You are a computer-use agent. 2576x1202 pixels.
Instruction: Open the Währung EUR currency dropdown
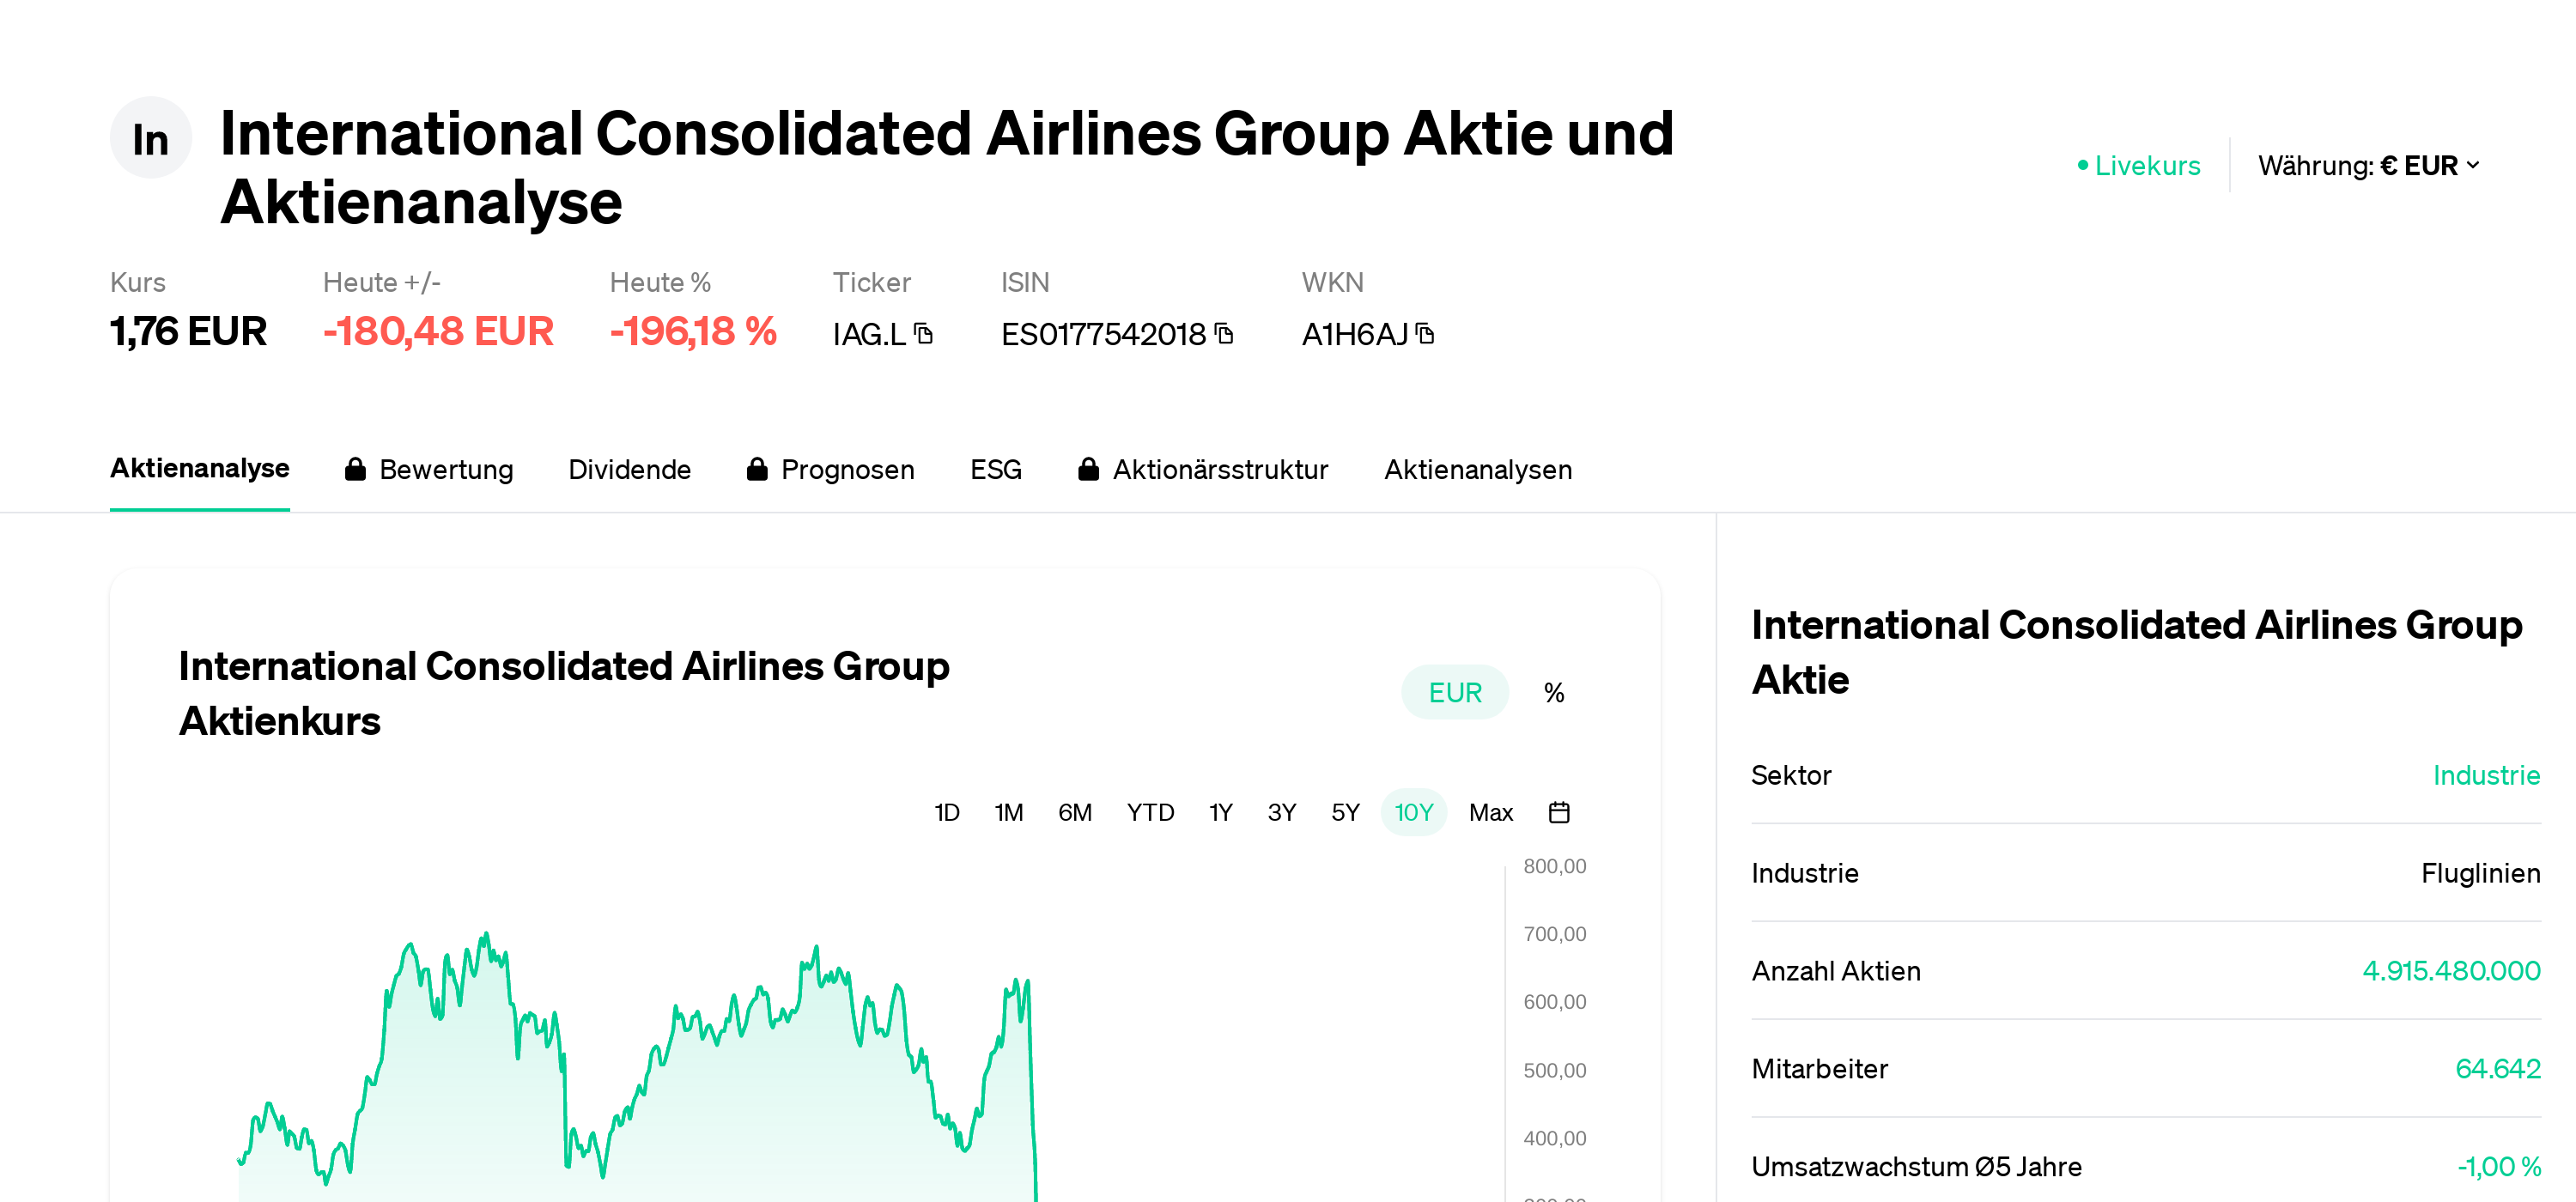[2368, 165]
